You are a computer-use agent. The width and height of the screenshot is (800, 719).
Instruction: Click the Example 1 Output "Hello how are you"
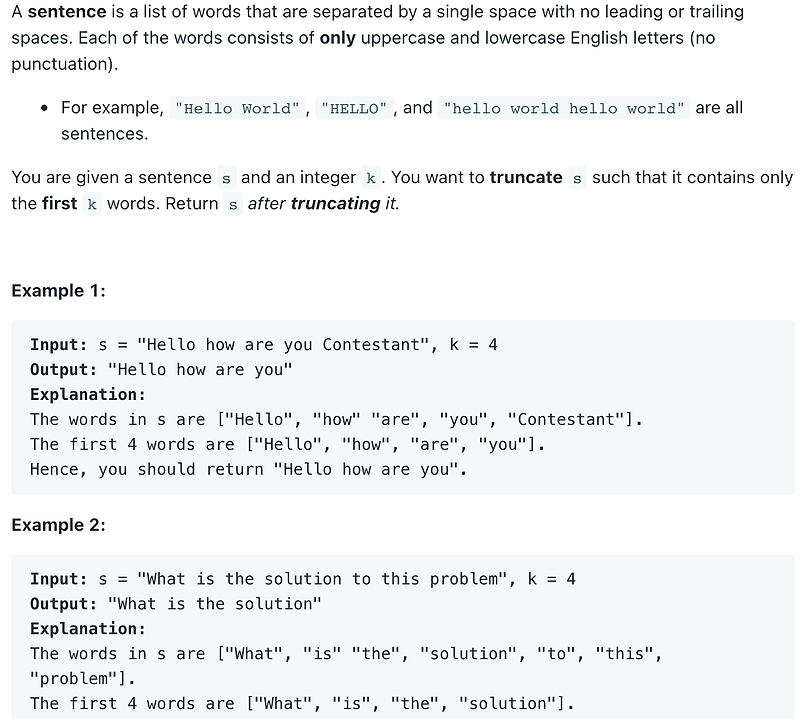pyautogui.click(x=200, y=370)
